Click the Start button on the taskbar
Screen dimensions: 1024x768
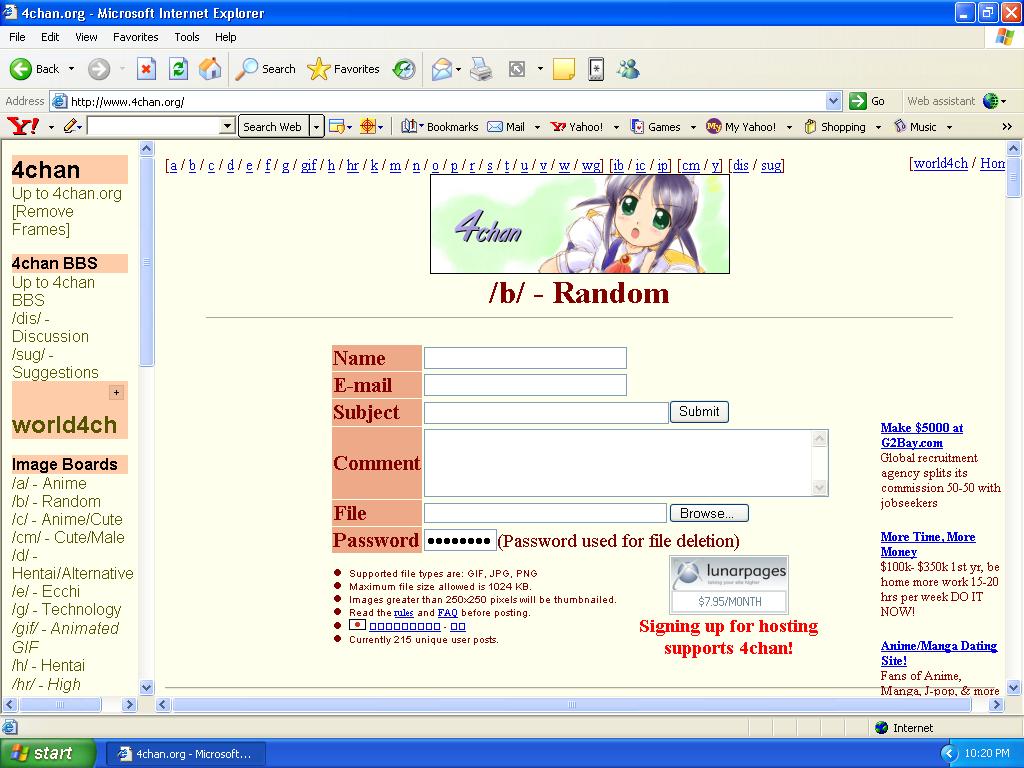(x=47, y=753)
